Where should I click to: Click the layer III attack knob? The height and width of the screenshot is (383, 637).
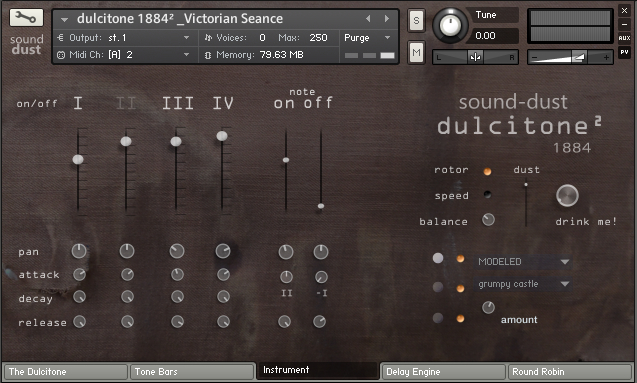pos(177,275)
